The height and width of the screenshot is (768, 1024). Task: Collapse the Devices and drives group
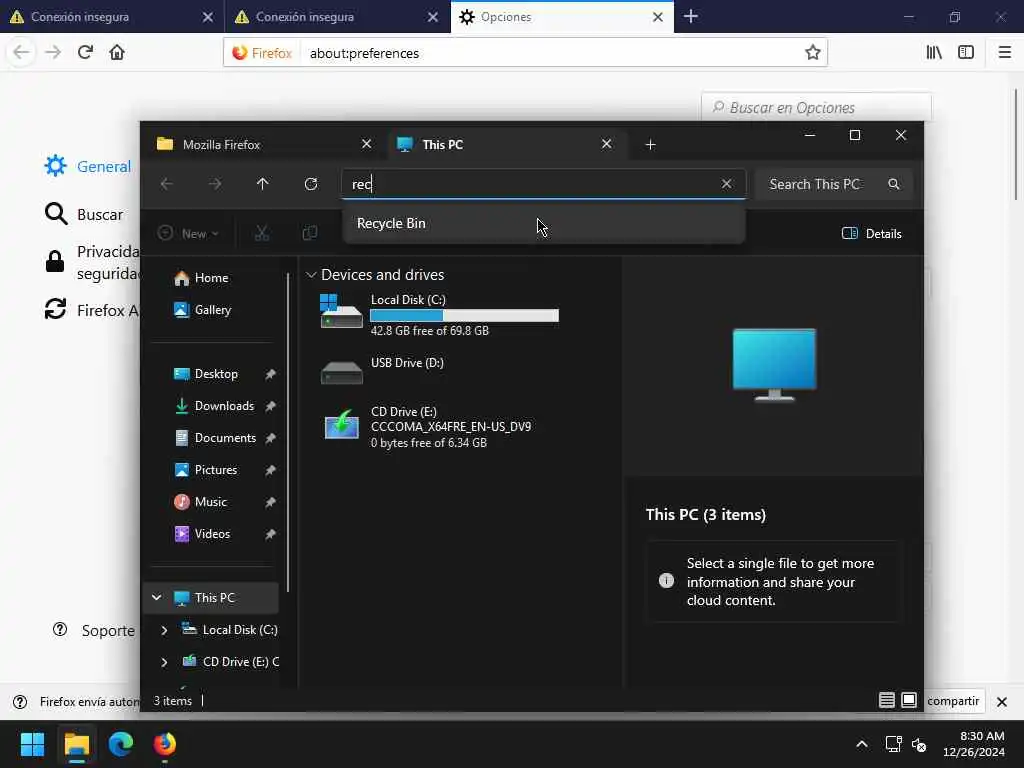tap(311, 275)
